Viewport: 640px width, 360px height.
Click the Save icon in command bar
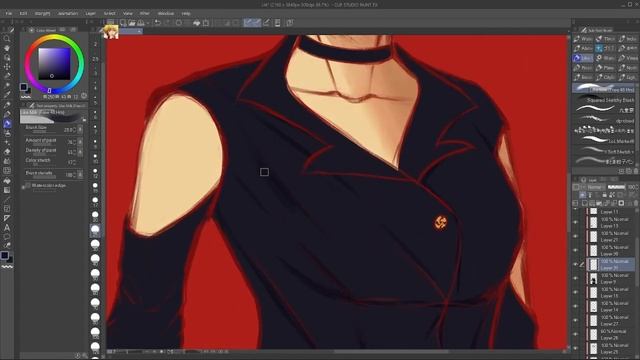[141, 23]
